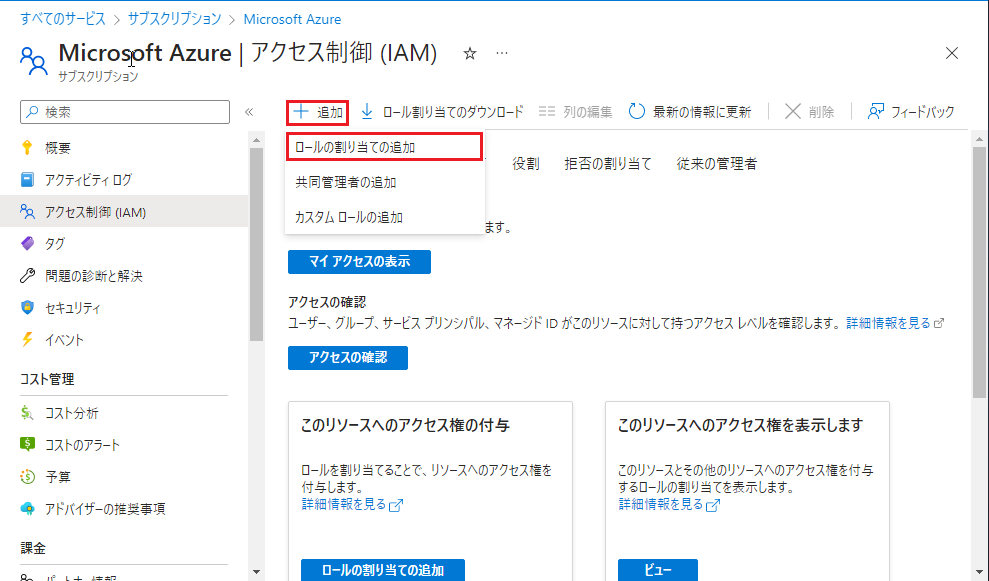Choose カスタム ロールの追加 menu entry
This screenshot has height=581, width=989.
(x=349, y=217)
